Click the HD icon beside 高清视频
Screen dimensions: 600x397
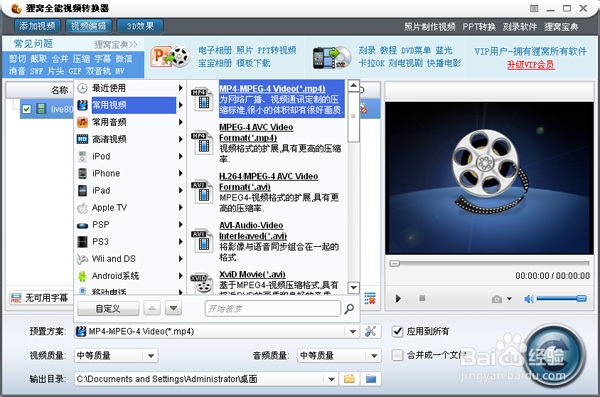click(82, 139)
